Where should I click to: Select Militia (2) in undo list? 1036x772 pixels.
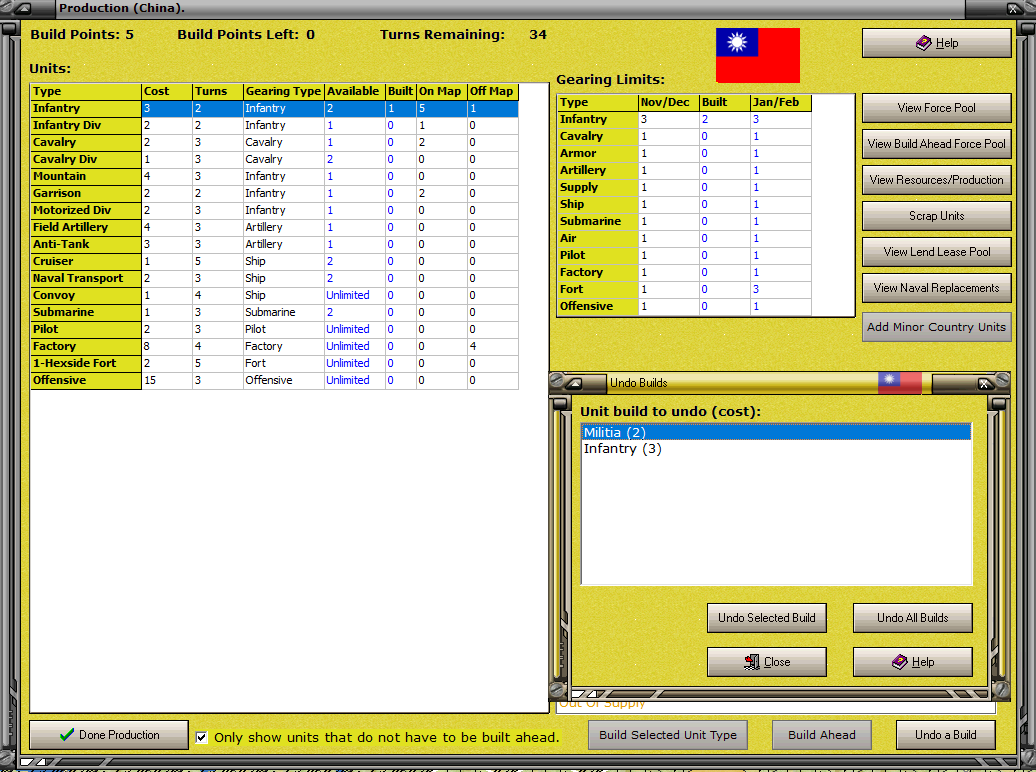click(x=776, y=432)
